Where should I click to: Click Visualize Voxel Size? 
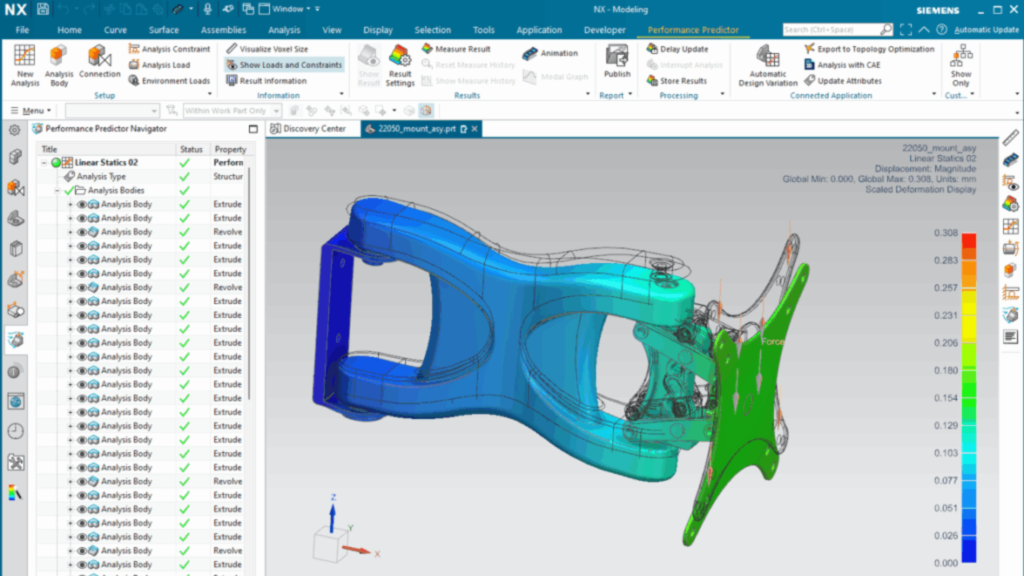click(x=267, y=49)
